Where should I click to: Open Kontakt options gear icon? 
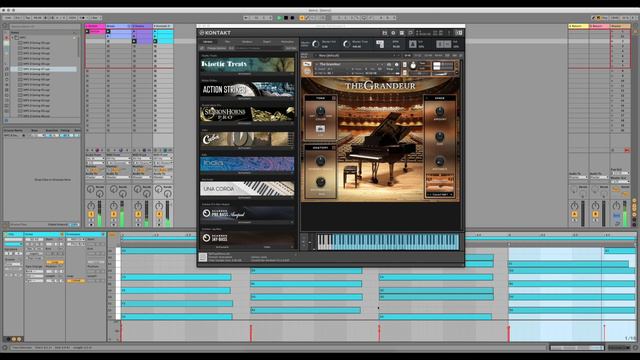click(393, 33)
